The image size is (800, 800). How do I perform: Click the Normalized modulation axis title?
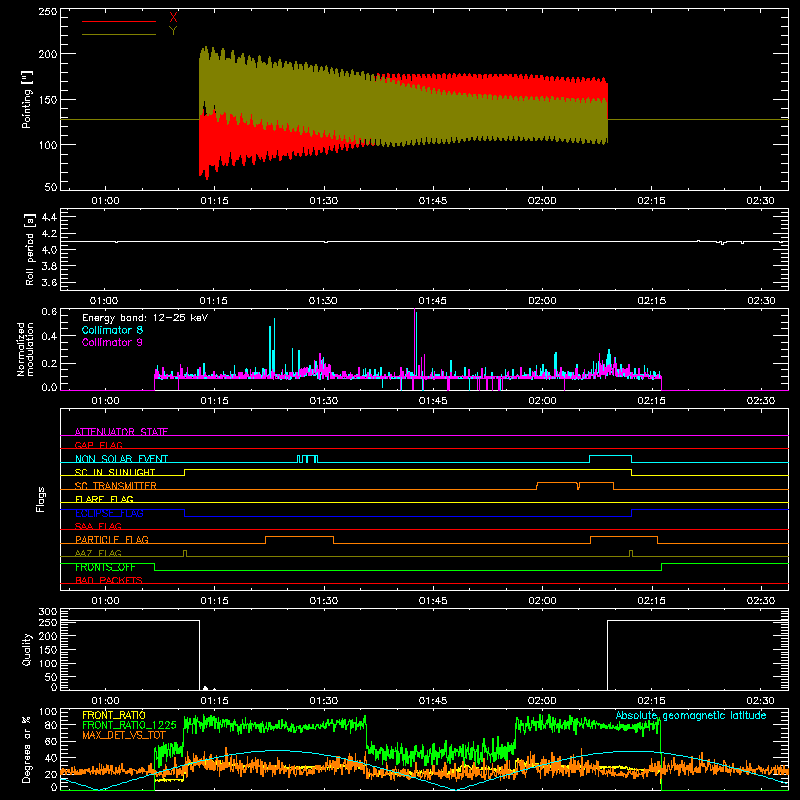26,349
